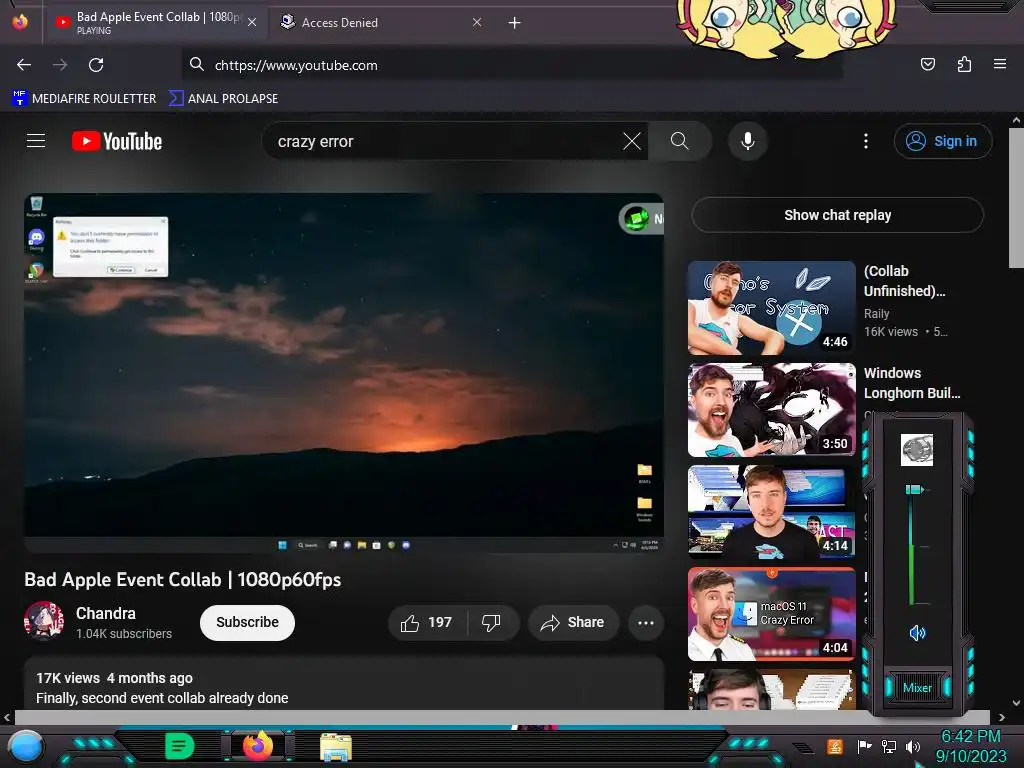Image resolution: width=1024 pixels, height=768 pixels.
Task: Click the horizontal scrollbar right arrow
Action: pos(1002,717)
